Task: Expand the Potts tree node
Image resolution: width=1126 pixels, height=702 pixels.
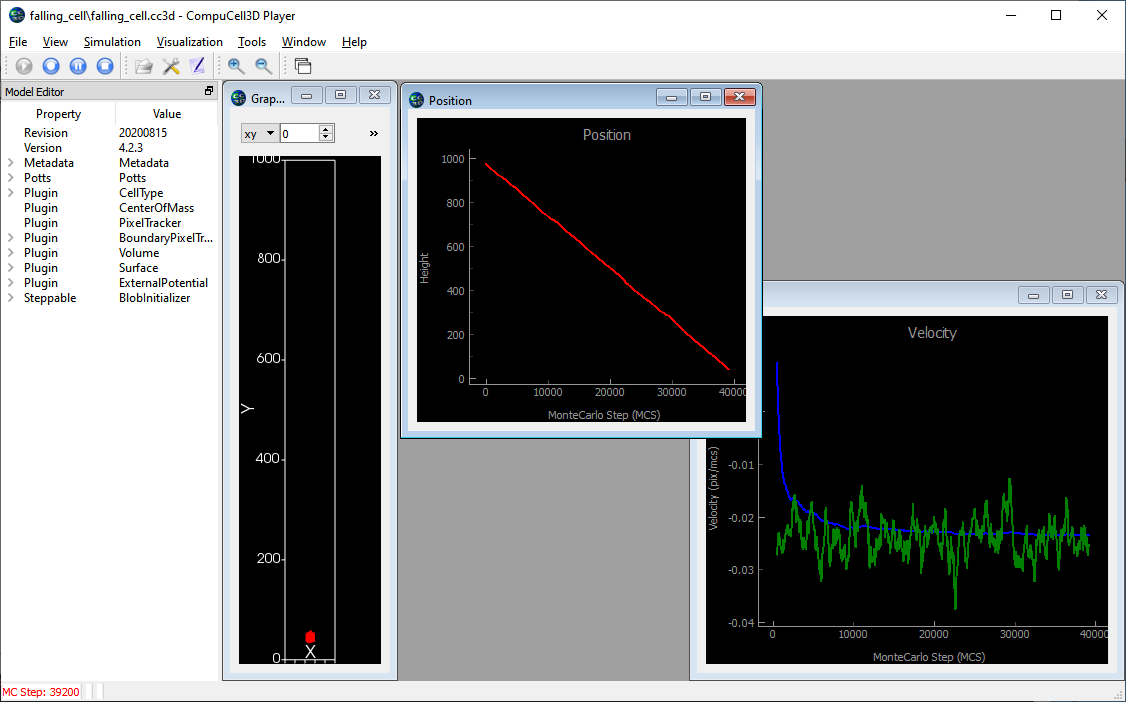Action: click(10, 178)
